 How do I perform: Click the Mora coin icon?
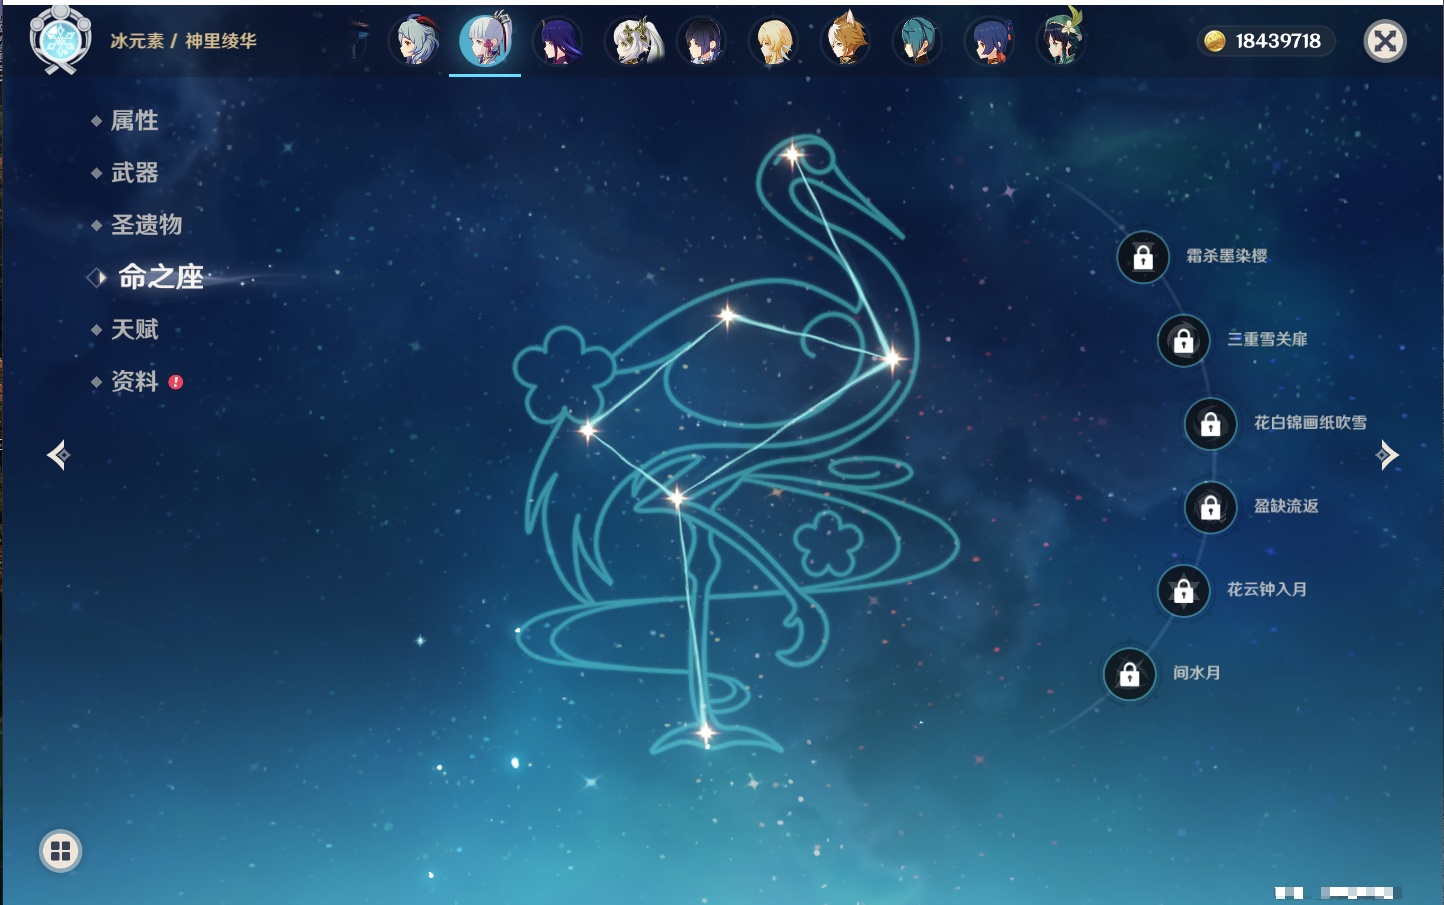1214,41
